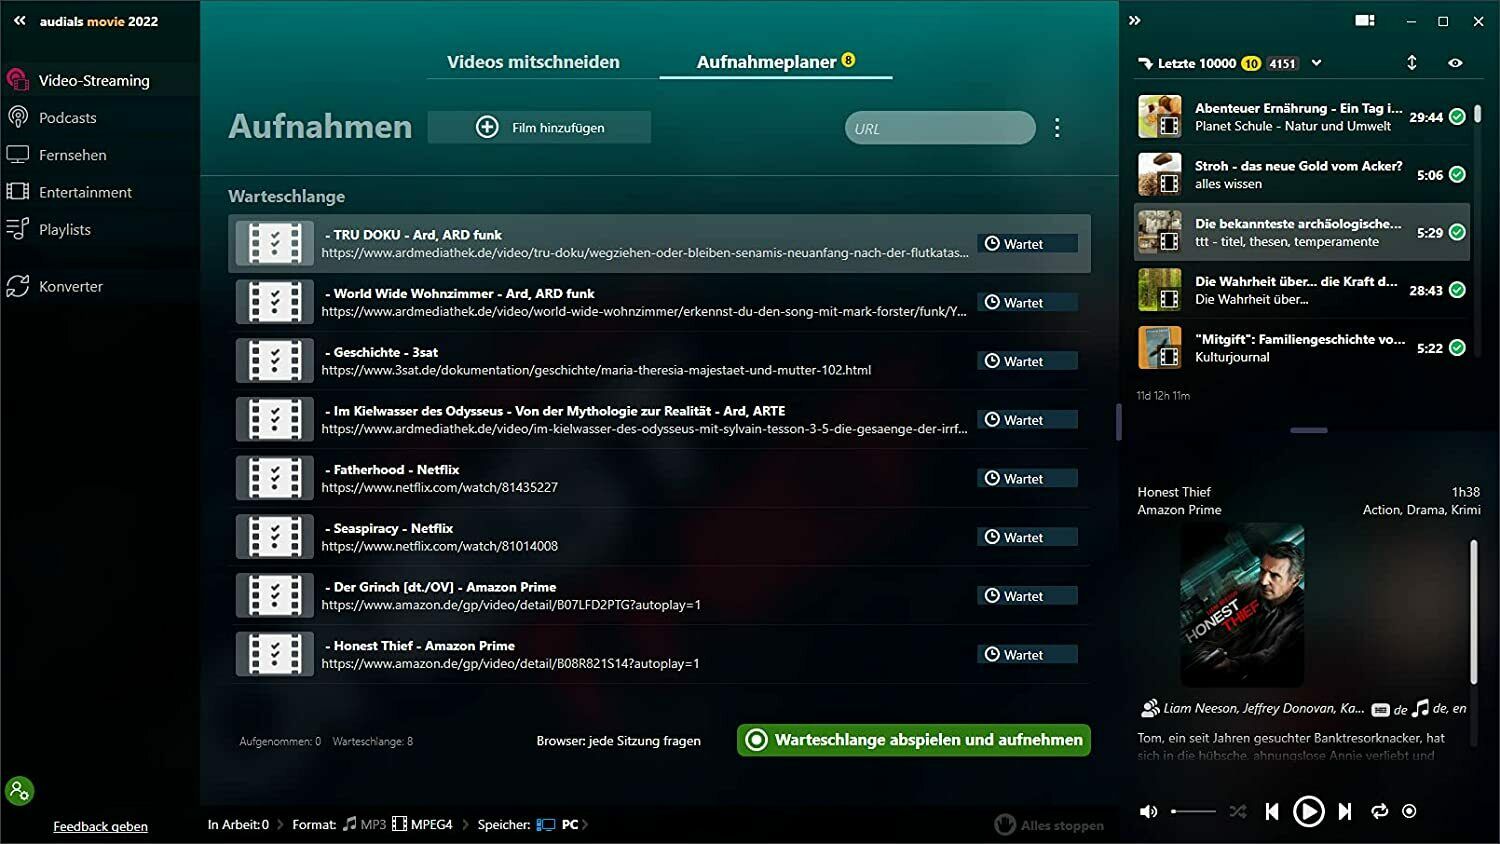Toggle shuffle playback
The width and height of the screenshot is (1500, 844).
[x=1238, y=812]
